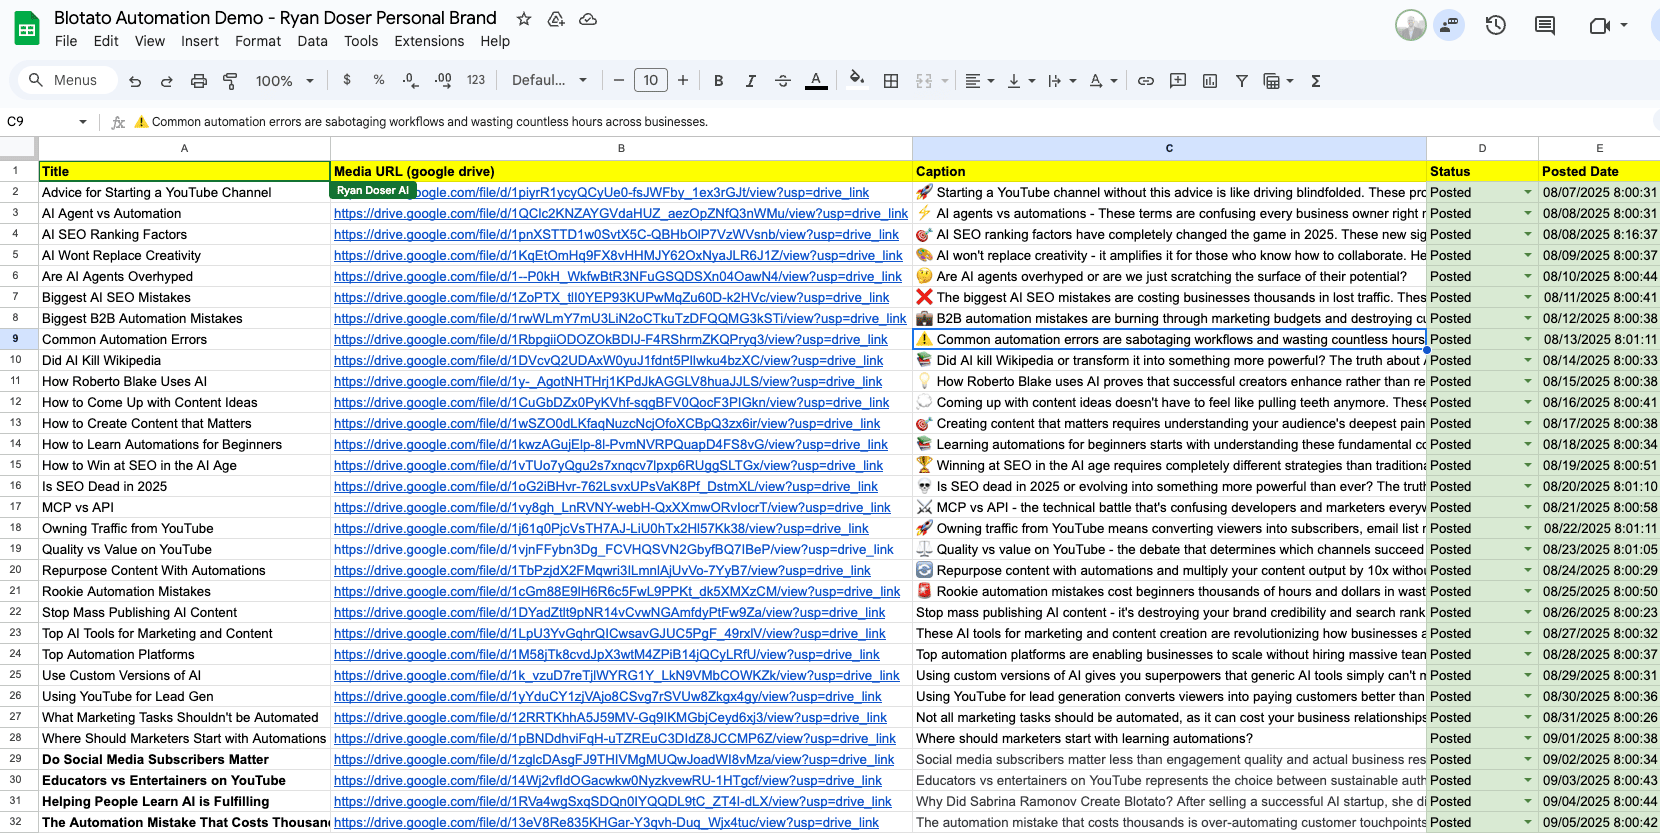
Task: Open Drive link for AI Agent vs Automation
Action: [x=620, y=214]
